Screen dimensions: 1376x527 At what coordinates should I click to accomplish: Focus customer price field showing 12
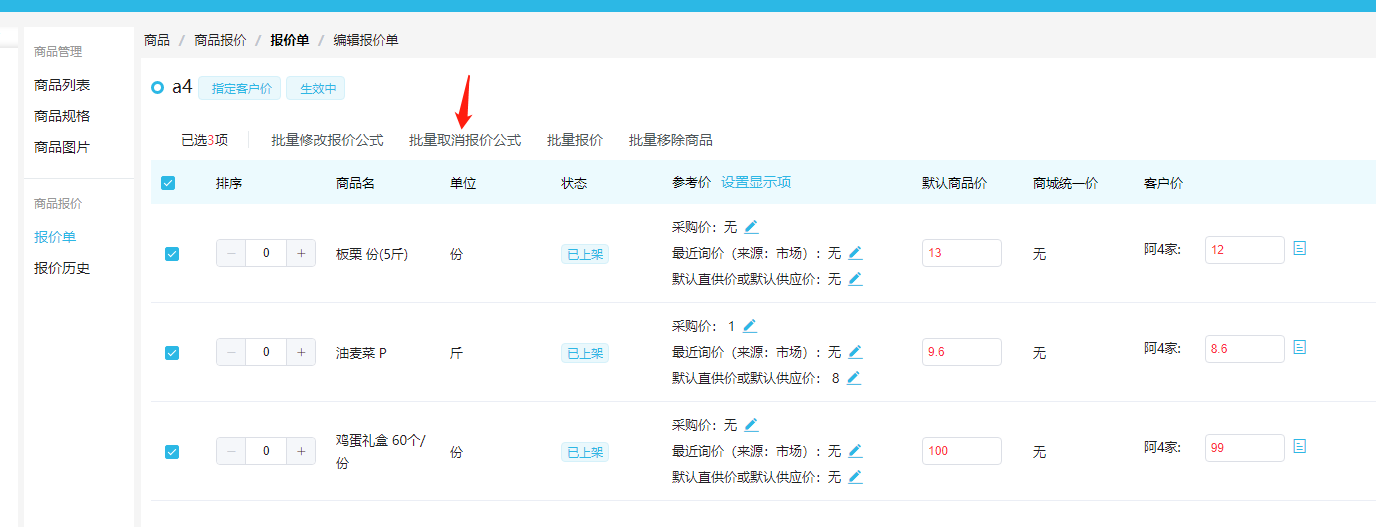pos(1245,250)
